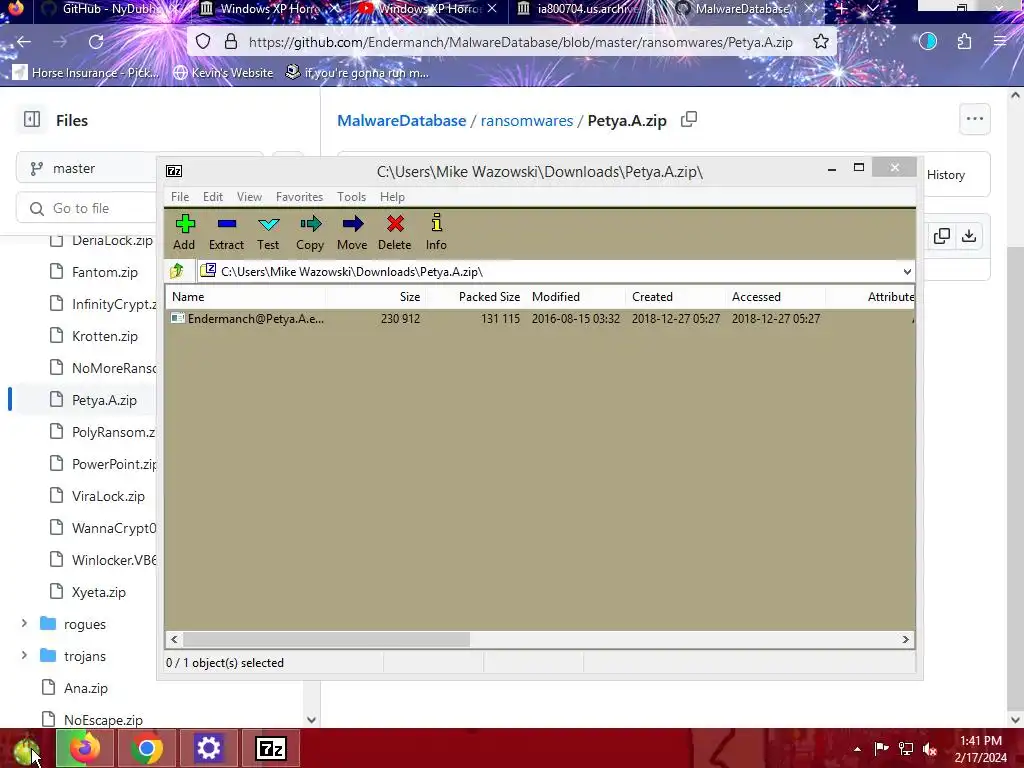This screenshot has width=1024, height=768.
Task: Click the muted volume tray icon
Action: (930, 749)
